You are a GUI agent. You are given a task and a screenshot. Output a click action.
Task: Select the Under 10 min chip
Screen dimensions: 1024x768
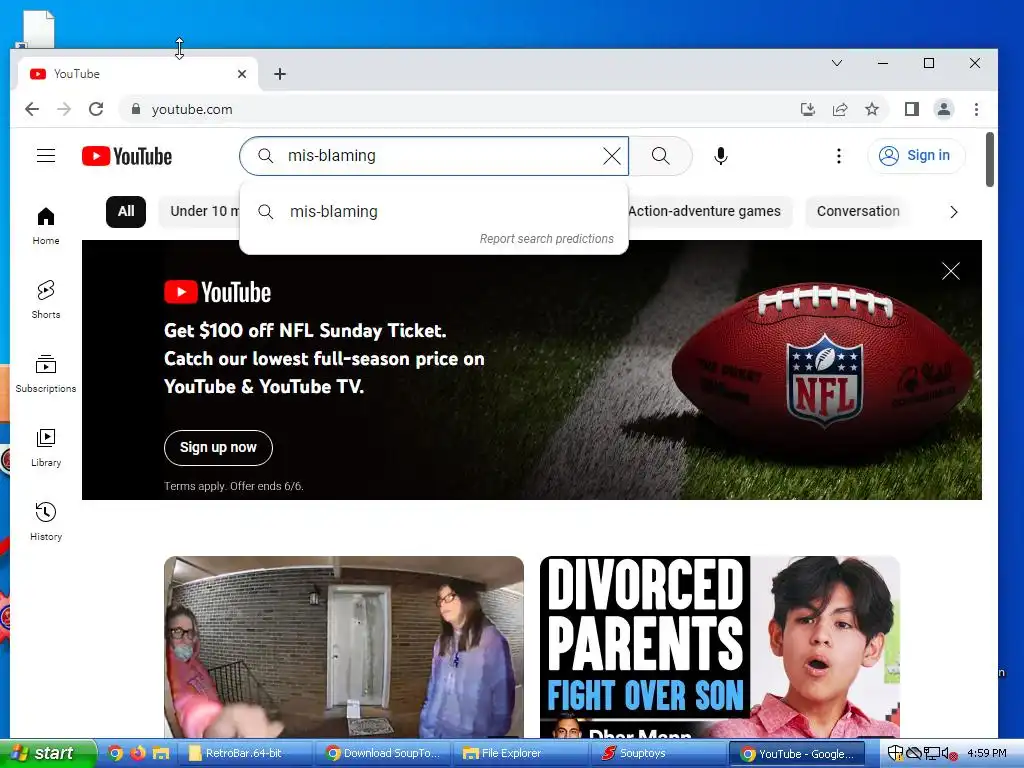199,212
